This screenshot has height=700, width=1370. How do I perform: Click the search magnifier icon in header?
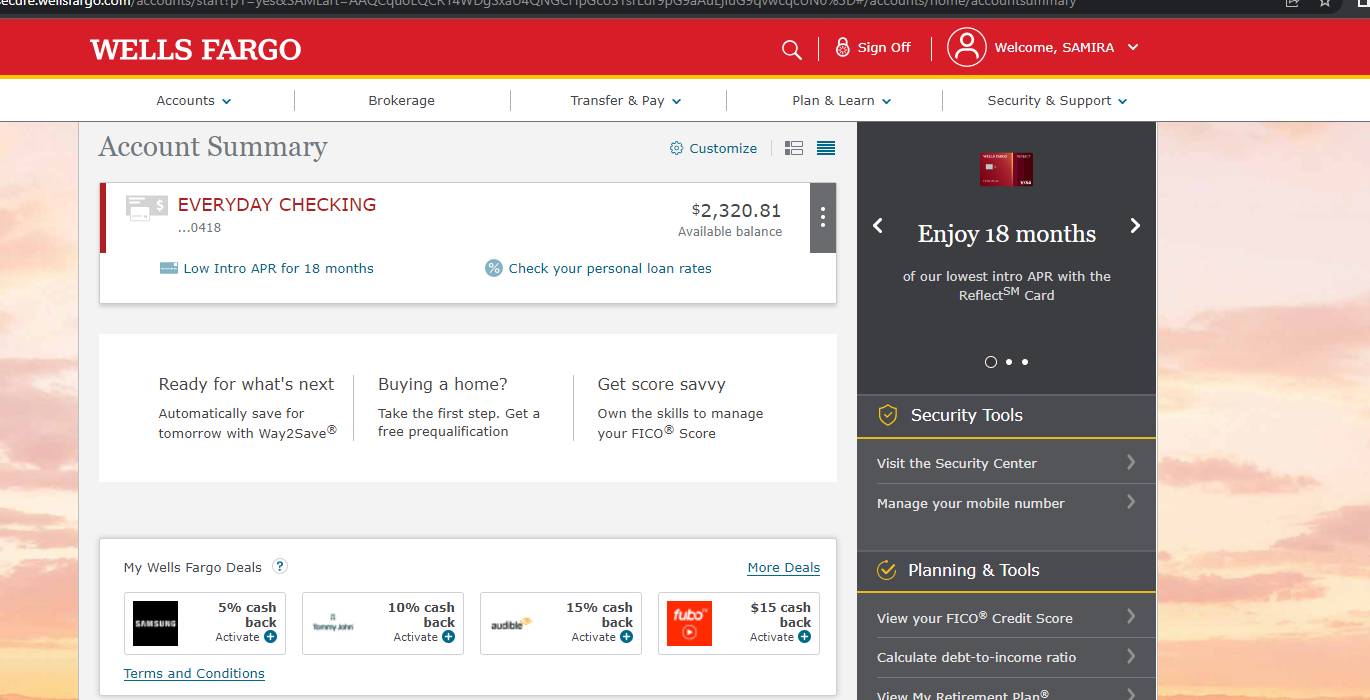coord(791,49)
